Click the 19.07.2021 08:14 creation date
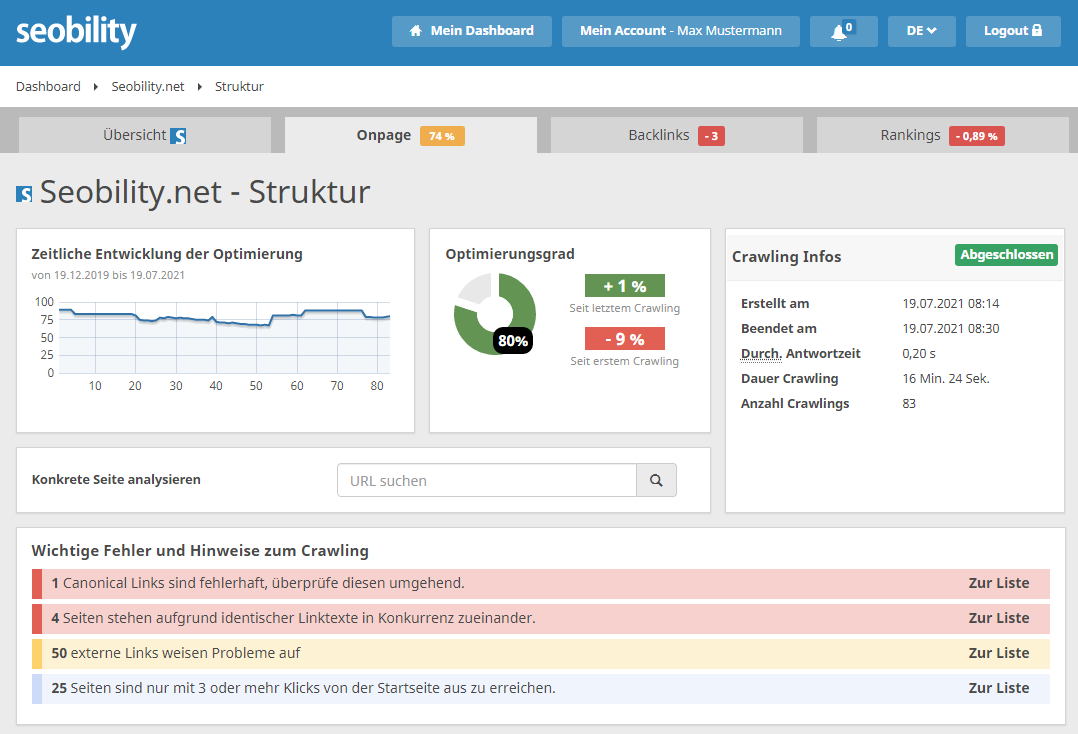1078x734 pixels. coord(951,304)
